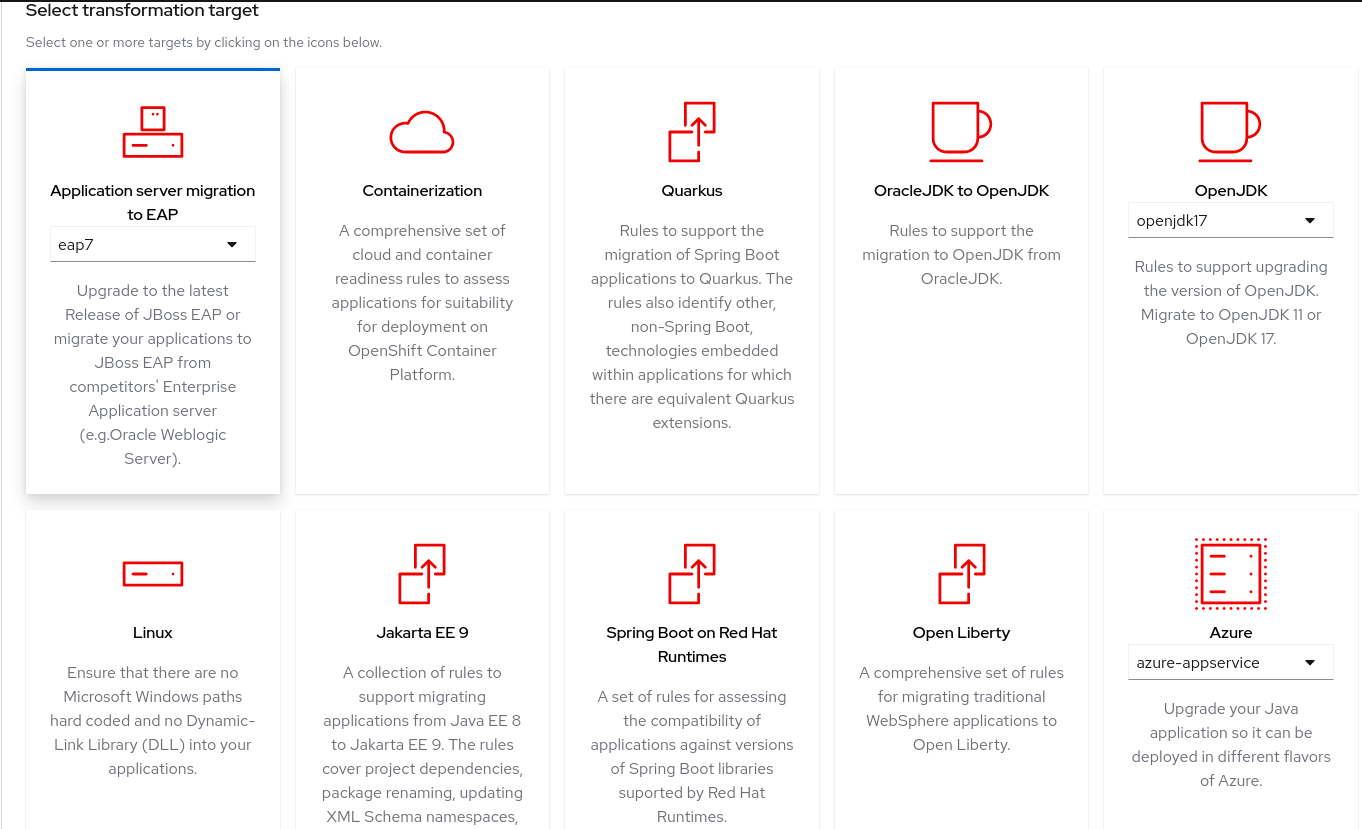Click the Azure card title

tap(1230, 633)
